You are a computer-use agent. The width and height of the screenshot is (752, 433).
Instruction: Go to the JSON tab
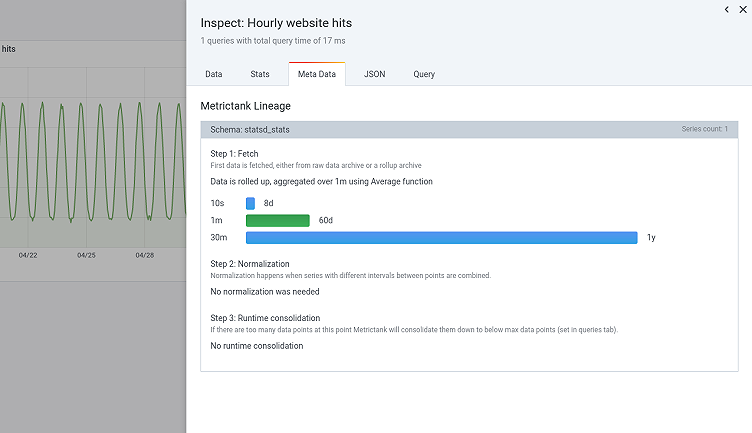click(x=375, y=74)
